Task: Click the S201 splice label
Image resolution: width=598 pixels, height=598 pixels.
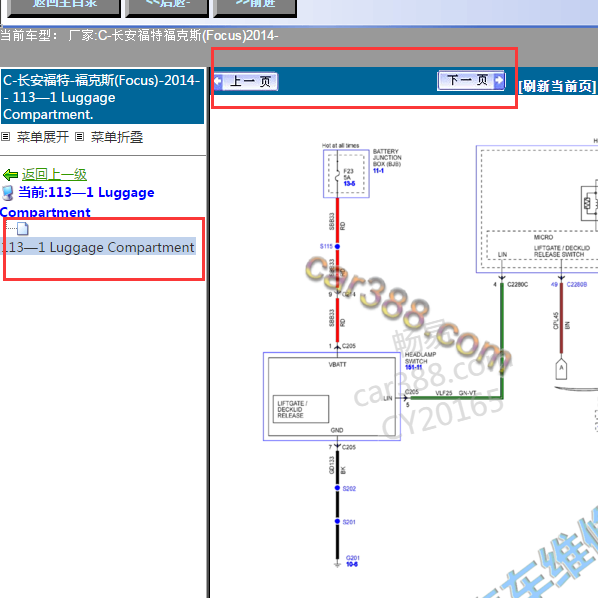Action: (x=349, y=522)
